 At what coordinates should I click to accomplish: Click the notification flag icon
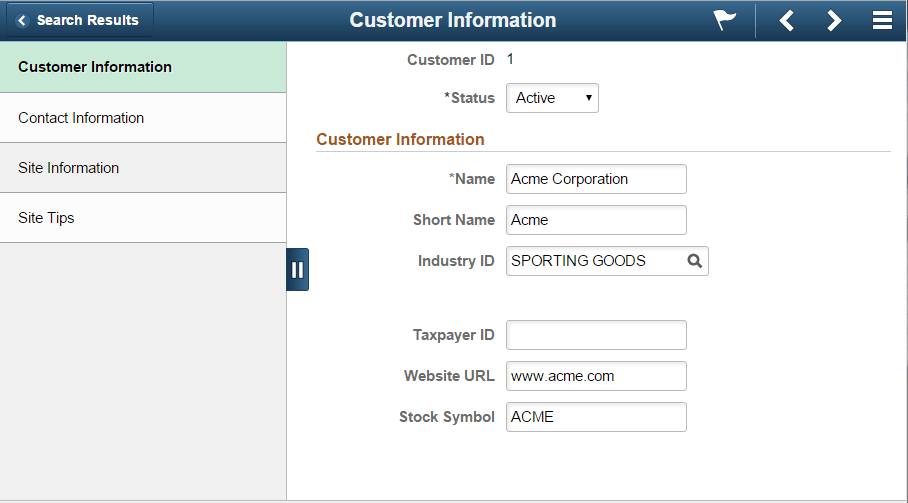724,20
